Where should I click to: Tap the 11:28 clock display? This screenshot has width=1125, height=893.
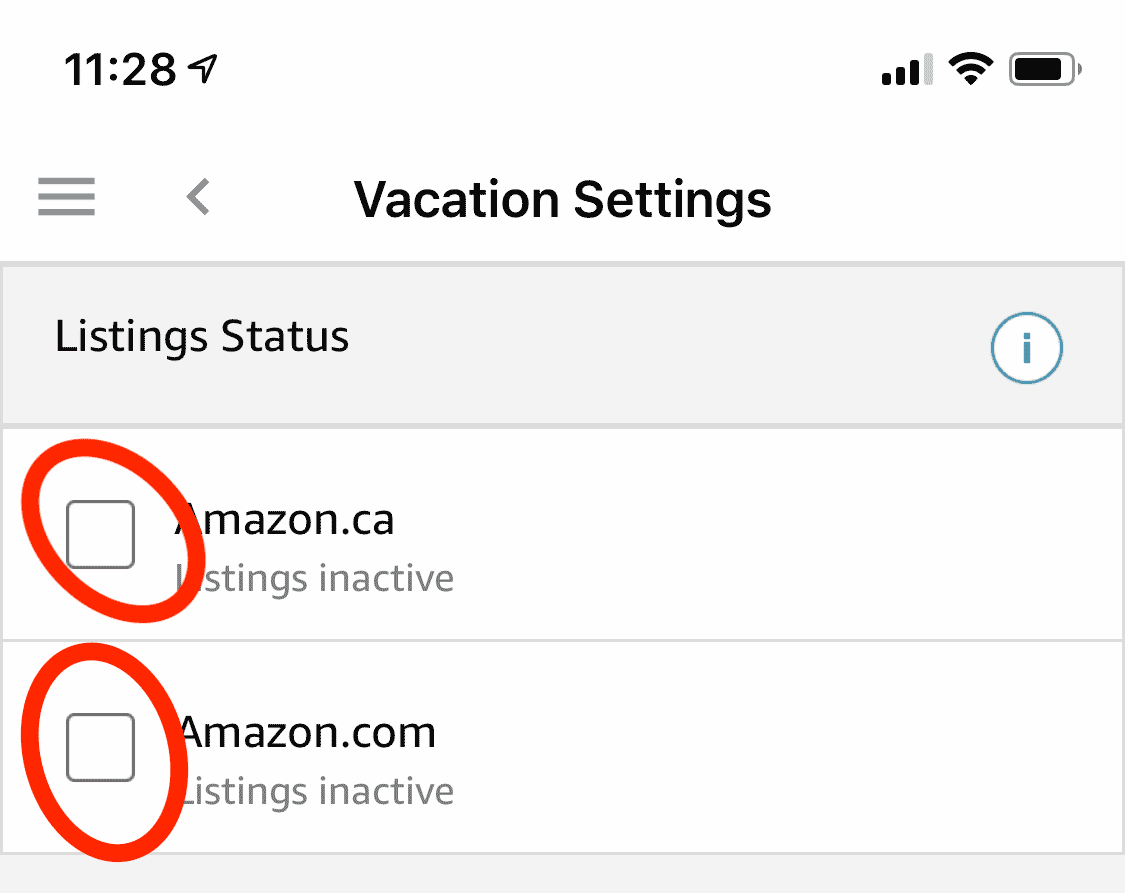[x=118, y=68]
